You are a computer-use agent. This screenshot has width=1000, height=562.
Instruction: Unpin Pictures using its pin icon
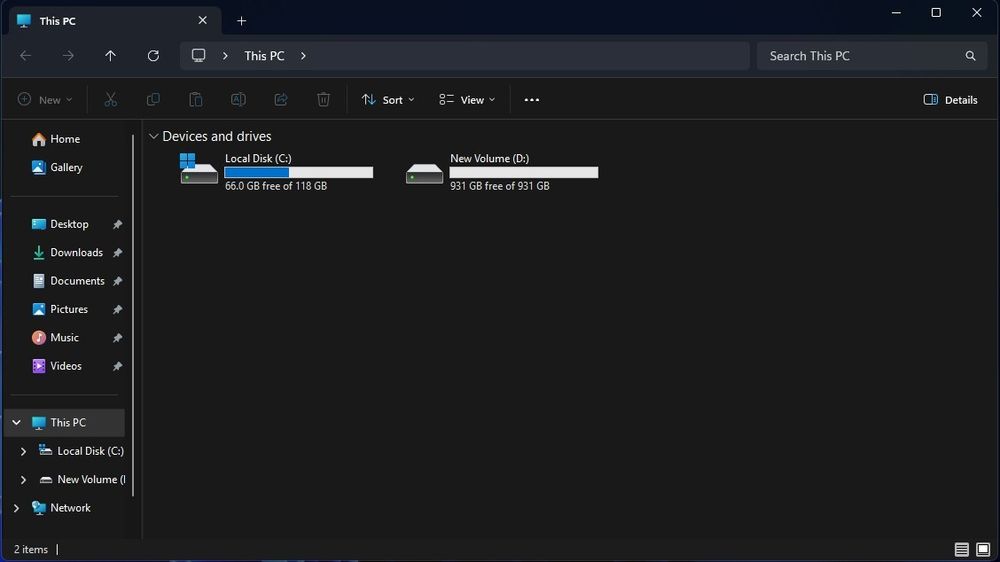pyautogui.click(x=117, y=309)
